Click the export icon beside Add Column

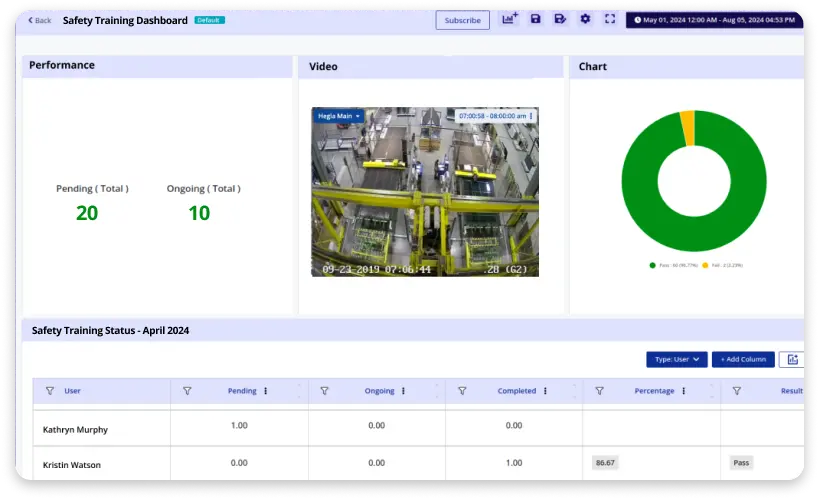793,359
